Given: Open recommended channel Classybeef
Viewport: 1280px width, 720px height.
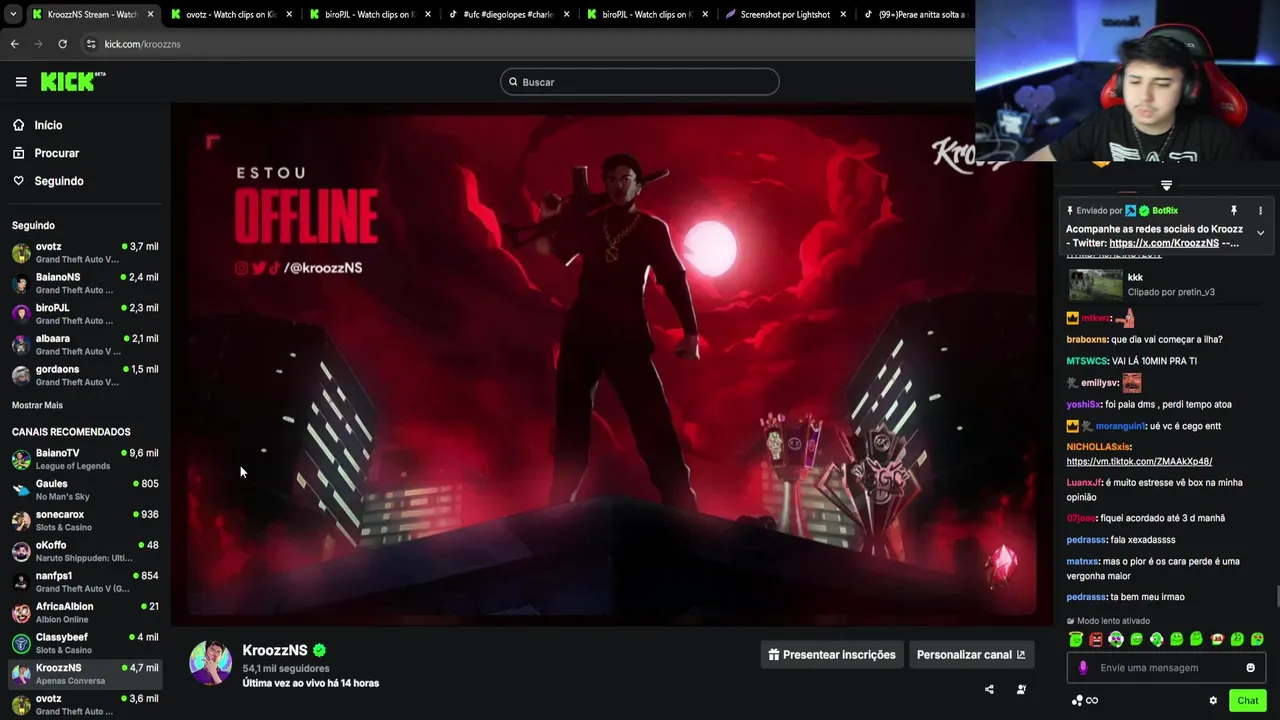Looking at the screenshot, I should tap(85, 643).
